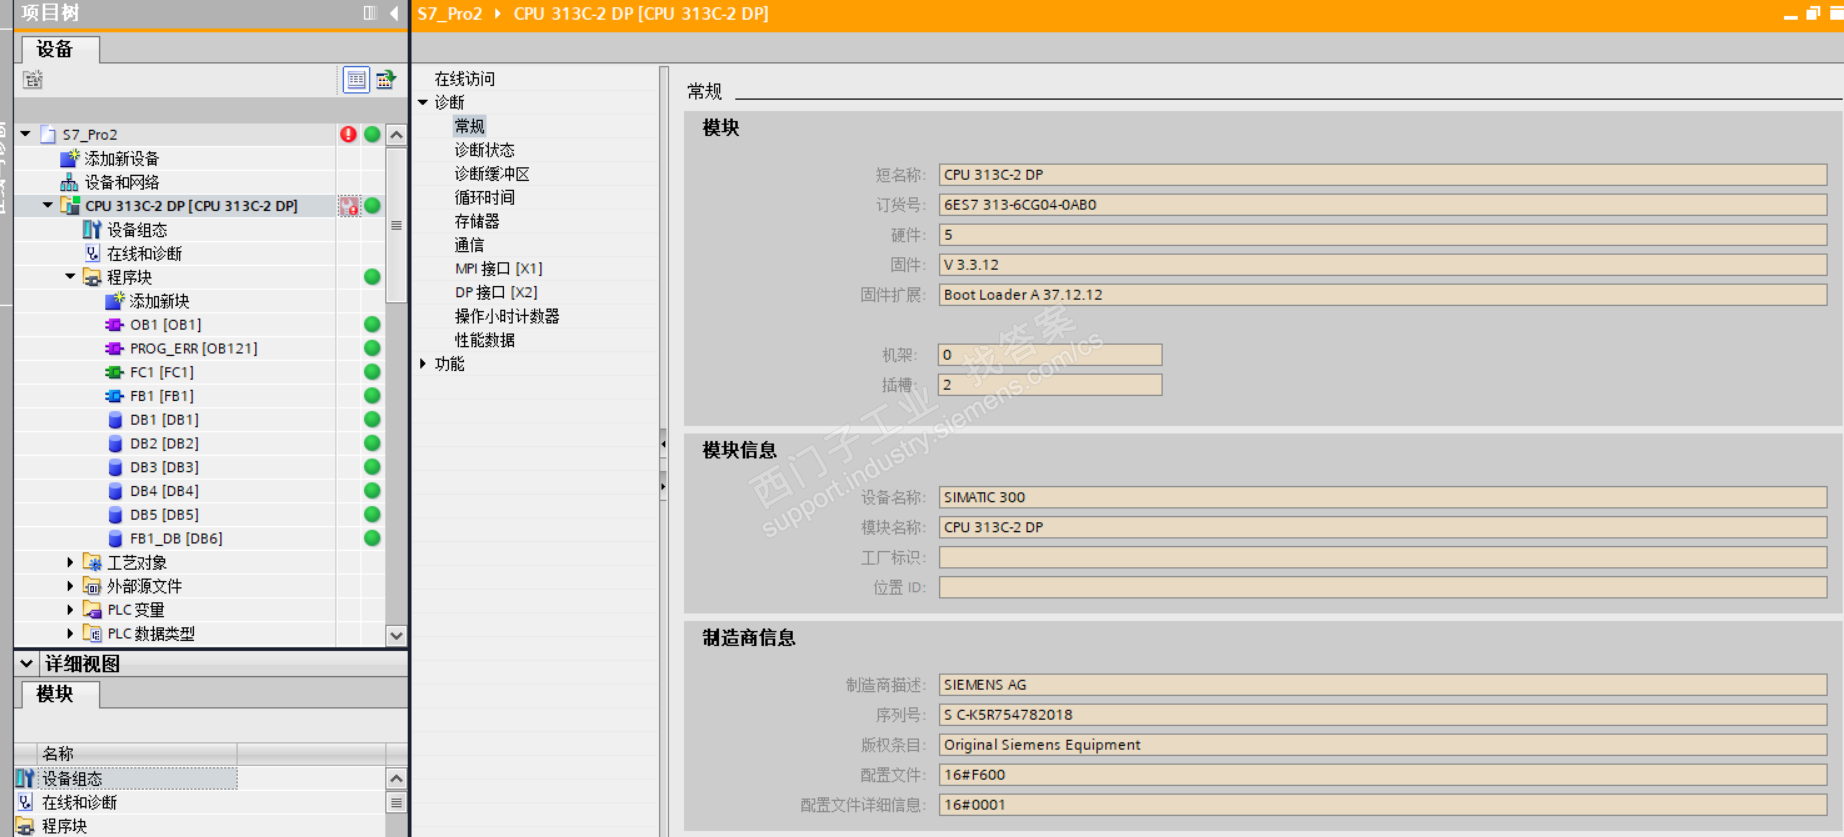Collapse the 诊断 section
The height and width of the screenshot is (837, 1844).
click(423, 102)
